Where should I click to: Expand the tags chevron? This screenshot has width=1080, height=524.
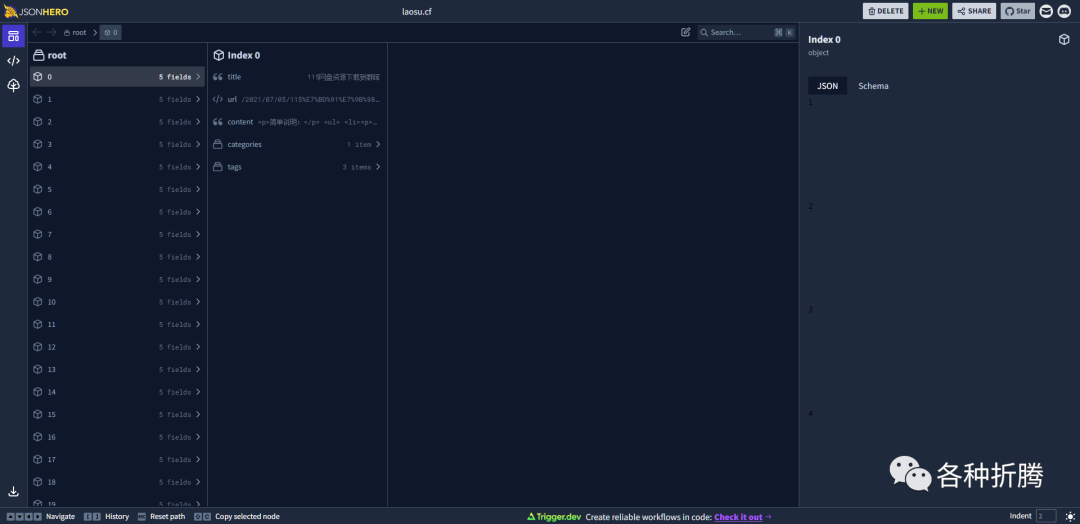[x=377, y=167]
